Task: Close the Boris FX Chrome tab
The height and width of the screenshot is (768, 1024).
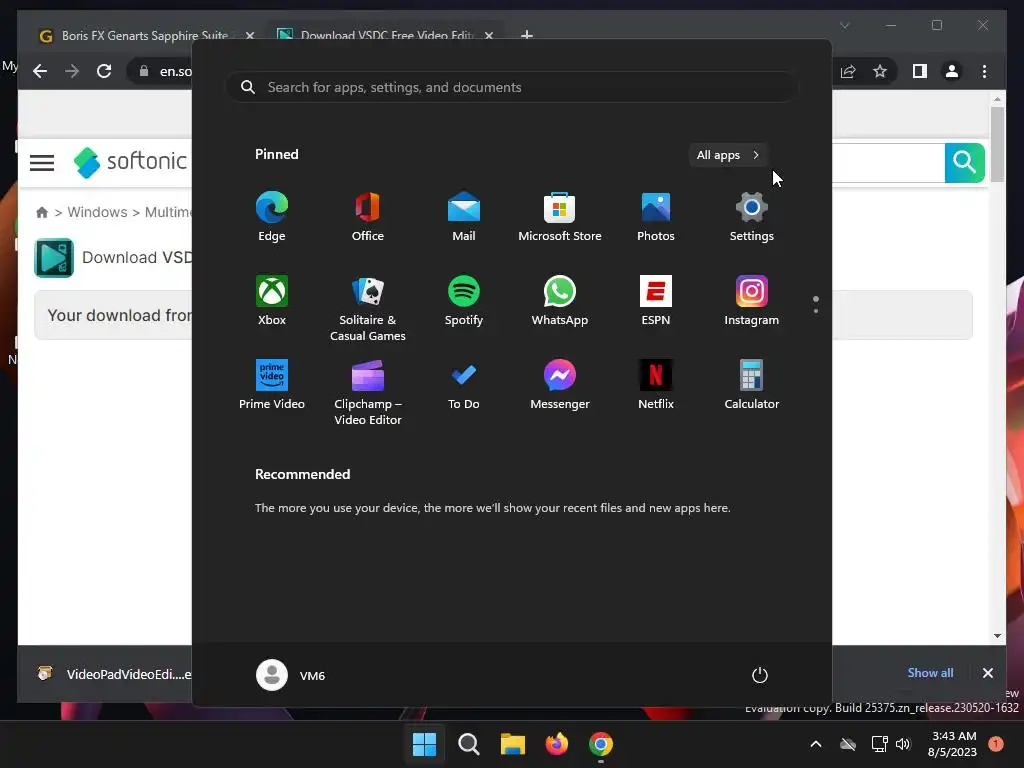Action: 249,35
